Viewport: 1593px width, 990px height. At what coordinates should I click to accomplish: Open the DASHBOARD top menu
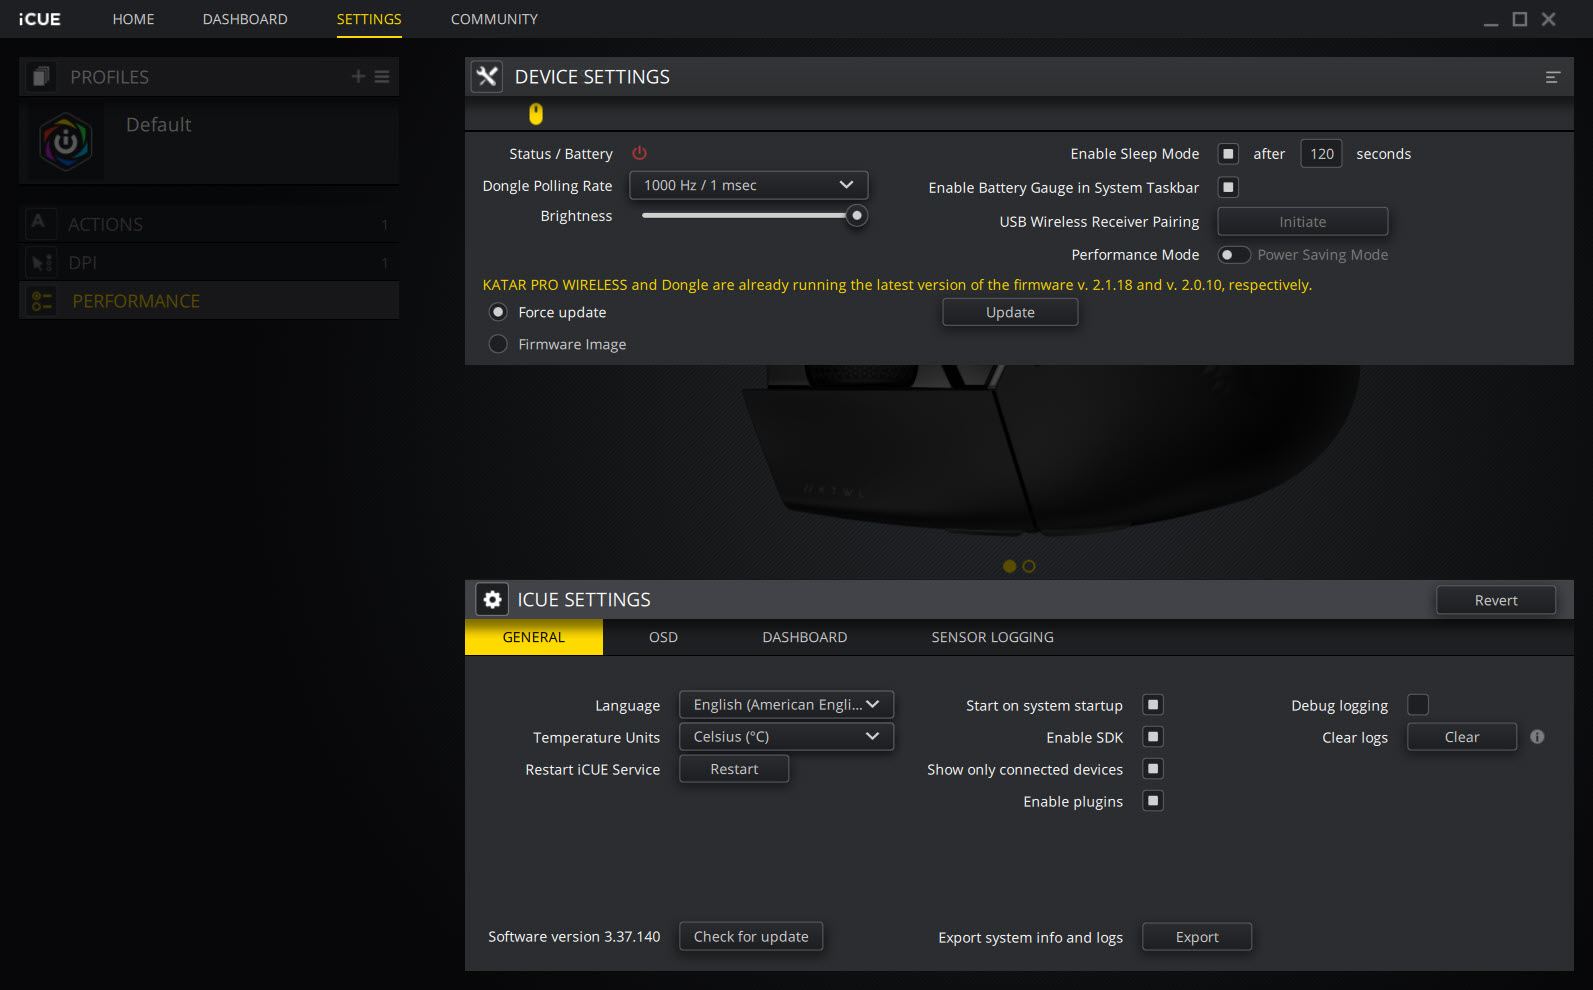[245, 19]
